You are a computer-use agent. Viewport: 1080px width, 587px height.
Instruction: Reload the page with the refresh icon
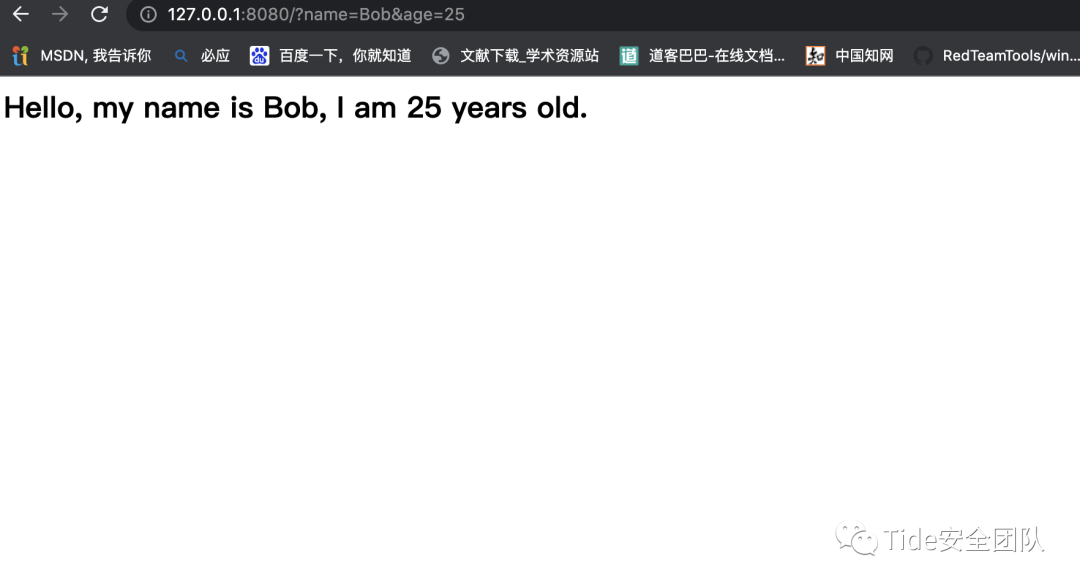99,14
